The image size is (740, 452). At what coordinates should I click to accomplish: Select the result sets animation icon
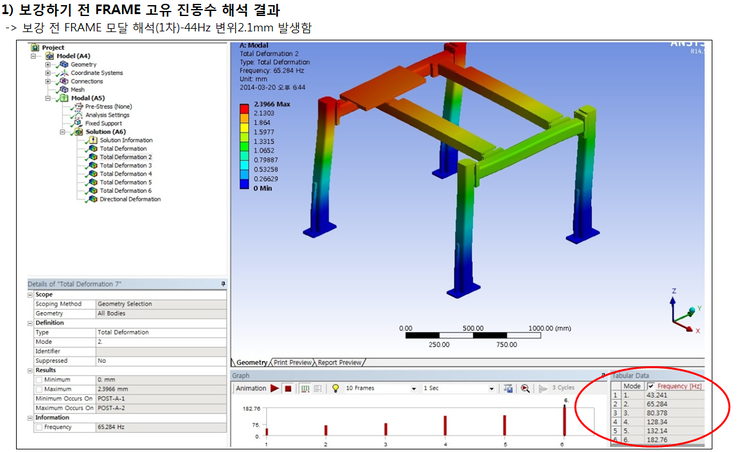318,388
